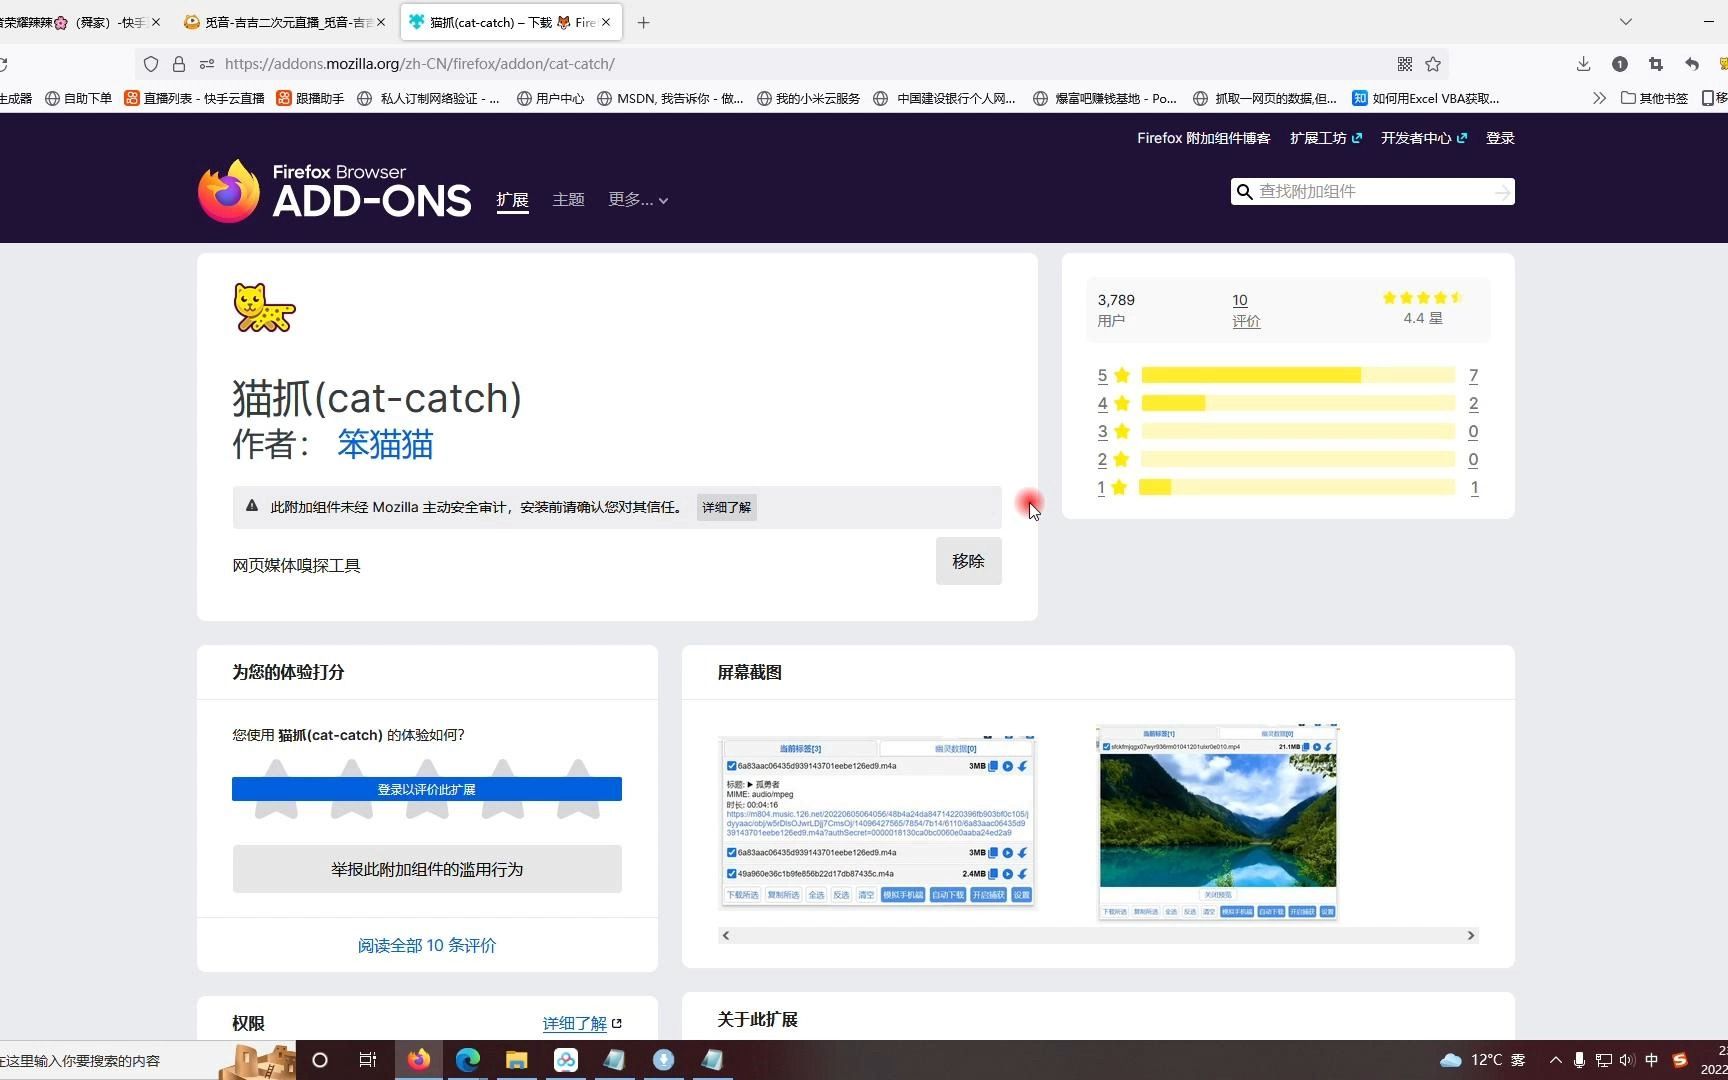1728x1080 pixels.
Task: Open 阅读全部 10 条评价 link
Action: (x=427, y=945)
